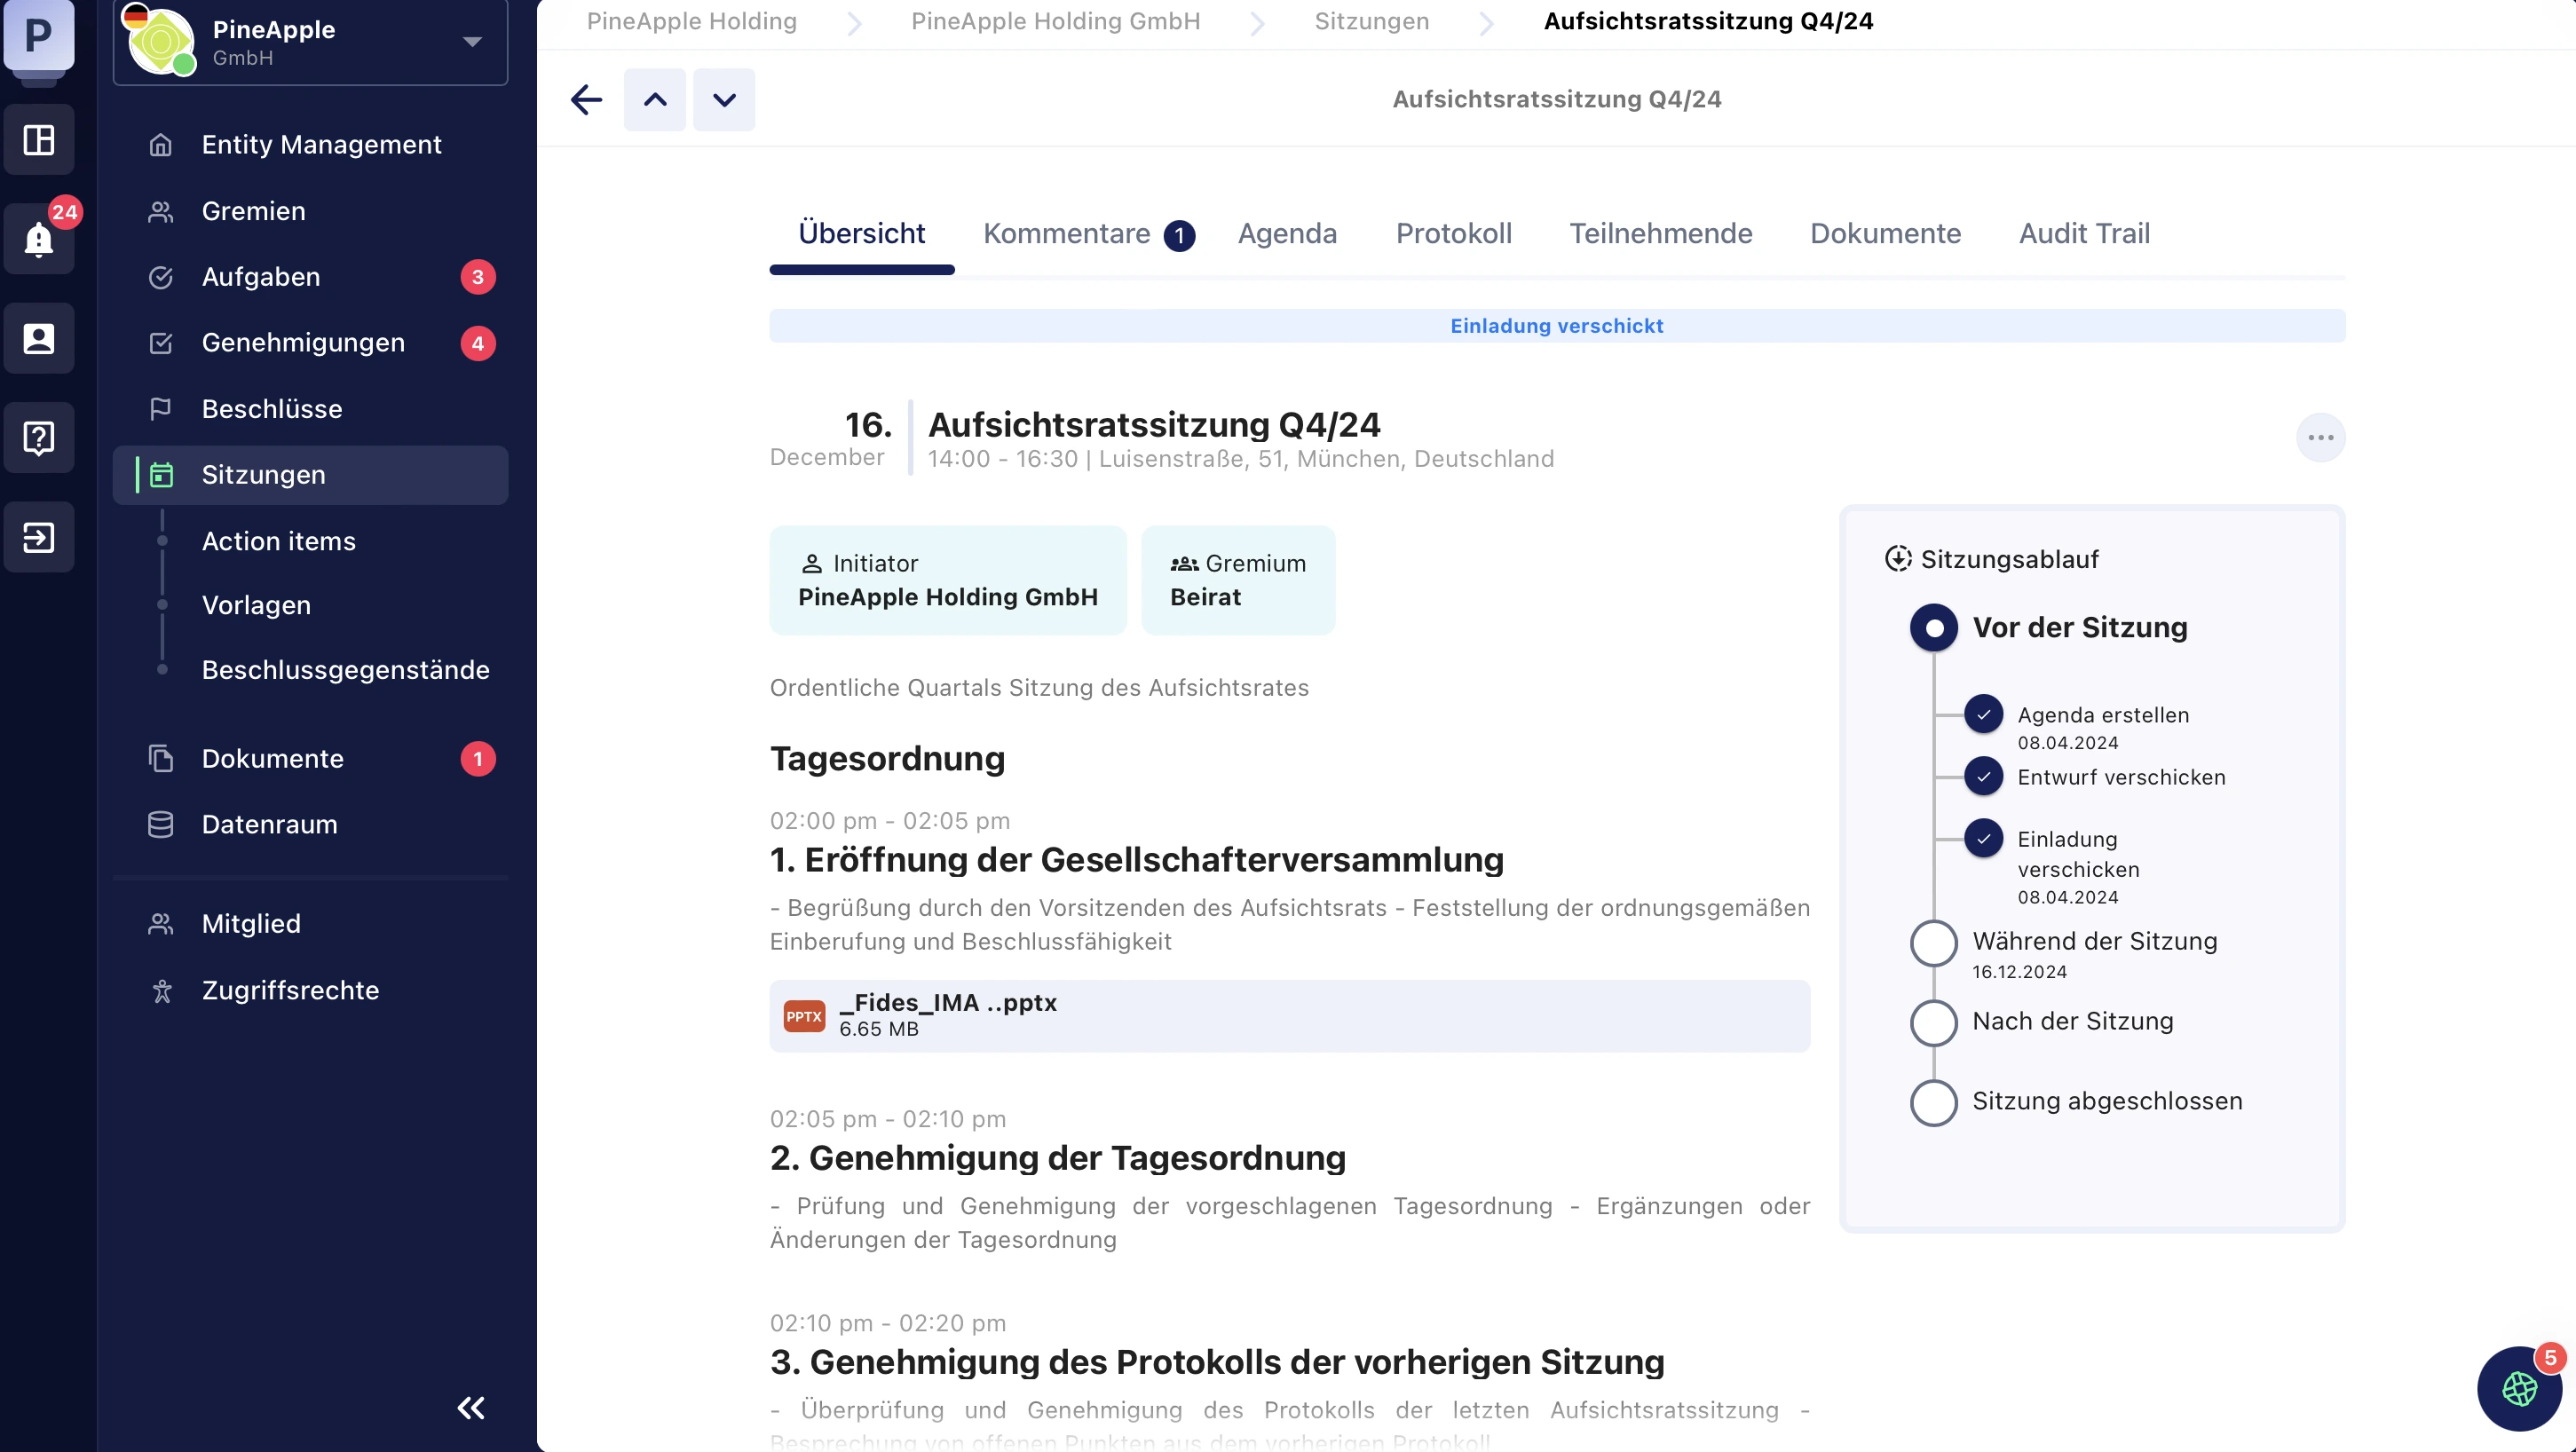Click the Gremium group icon
Viewport: 2576px width, 1452px height.
pyautogui.click(x=1184, y=563)
